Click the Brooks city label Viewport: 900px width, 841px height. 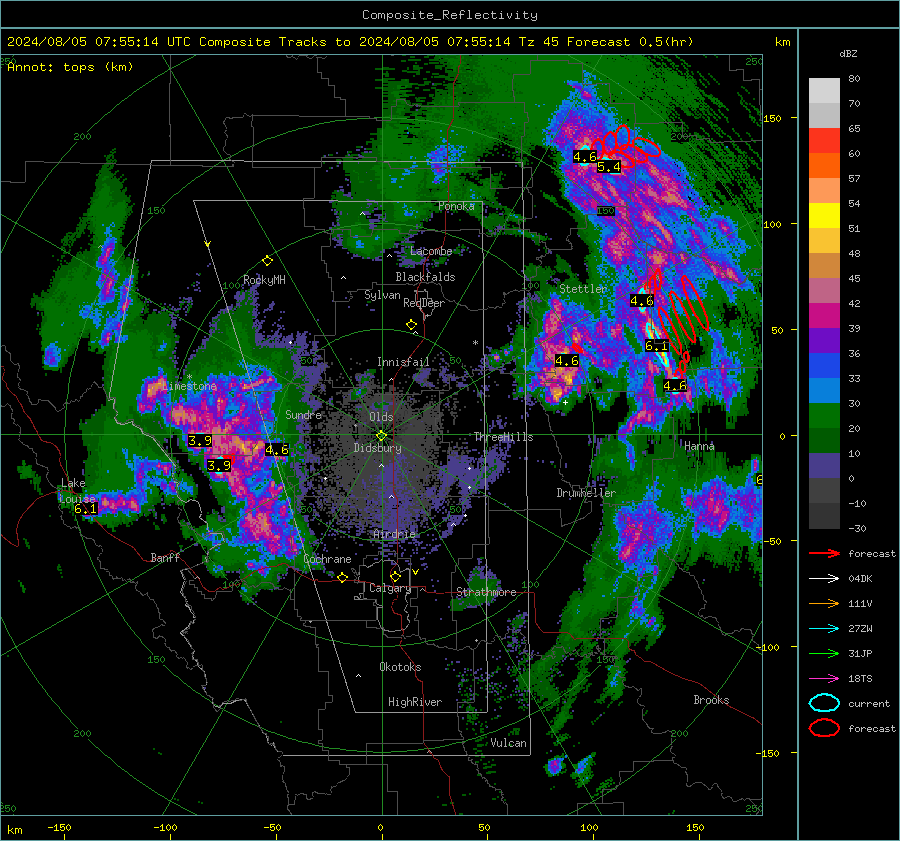(711, 700)
